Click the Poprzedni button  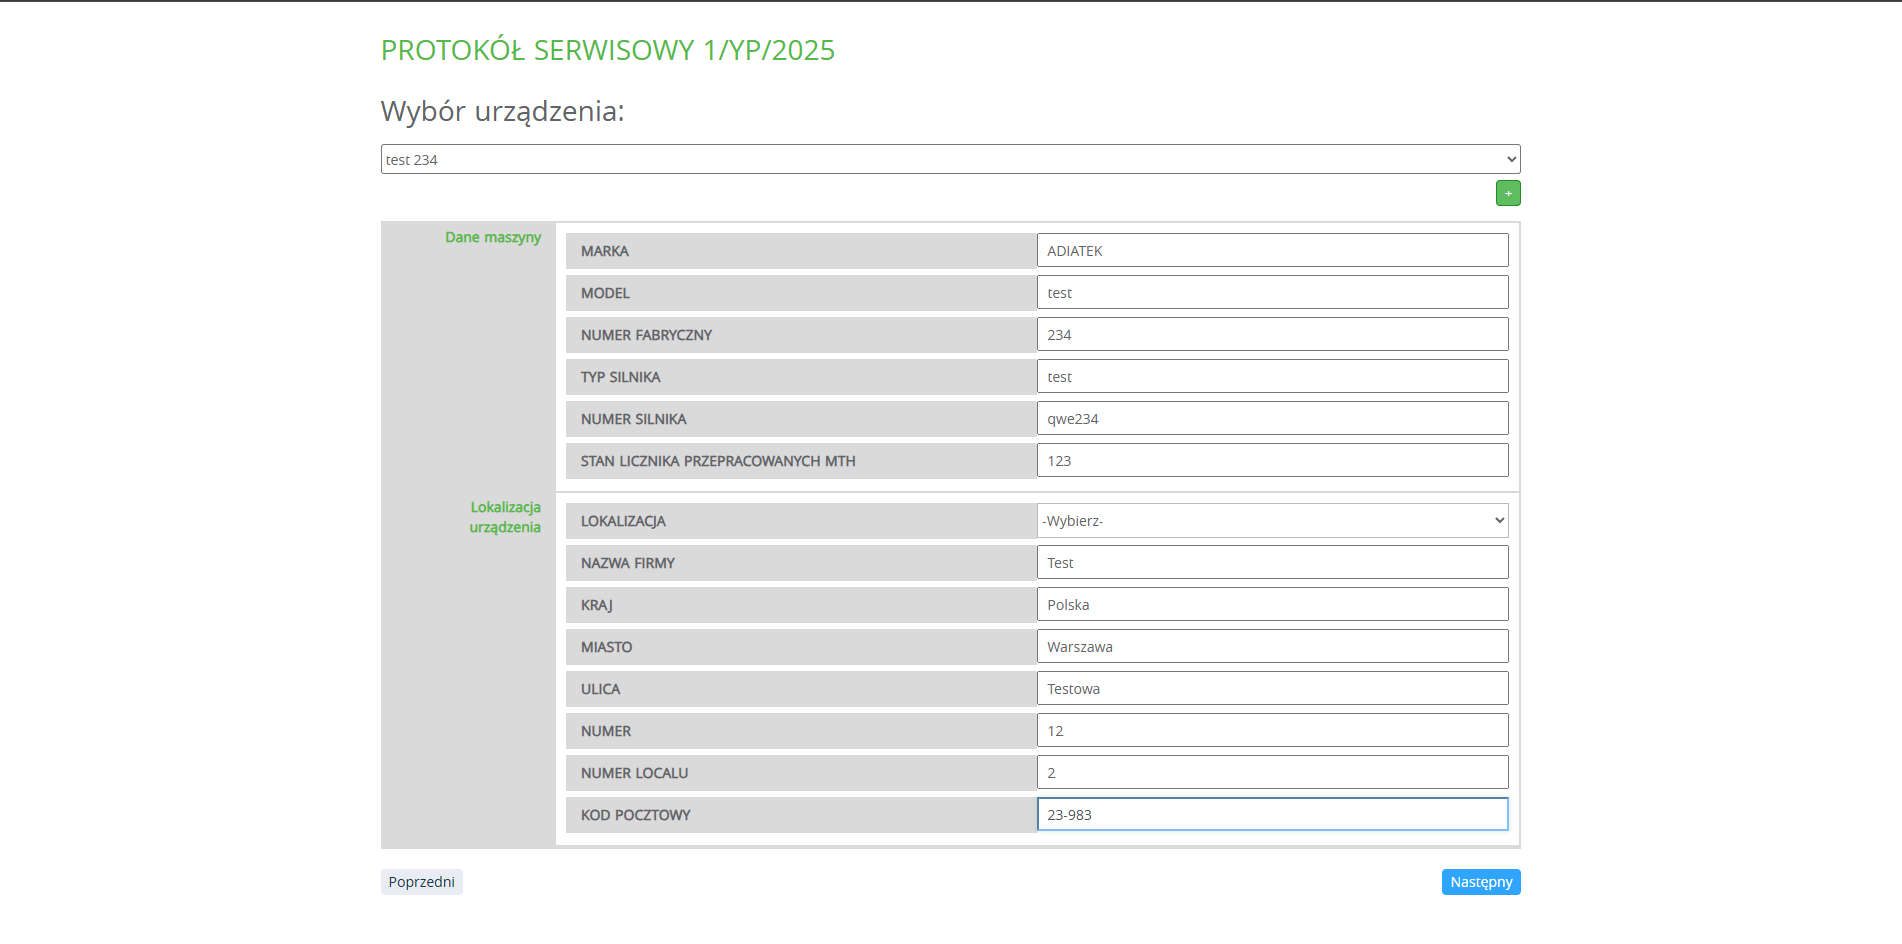point(421,882)
